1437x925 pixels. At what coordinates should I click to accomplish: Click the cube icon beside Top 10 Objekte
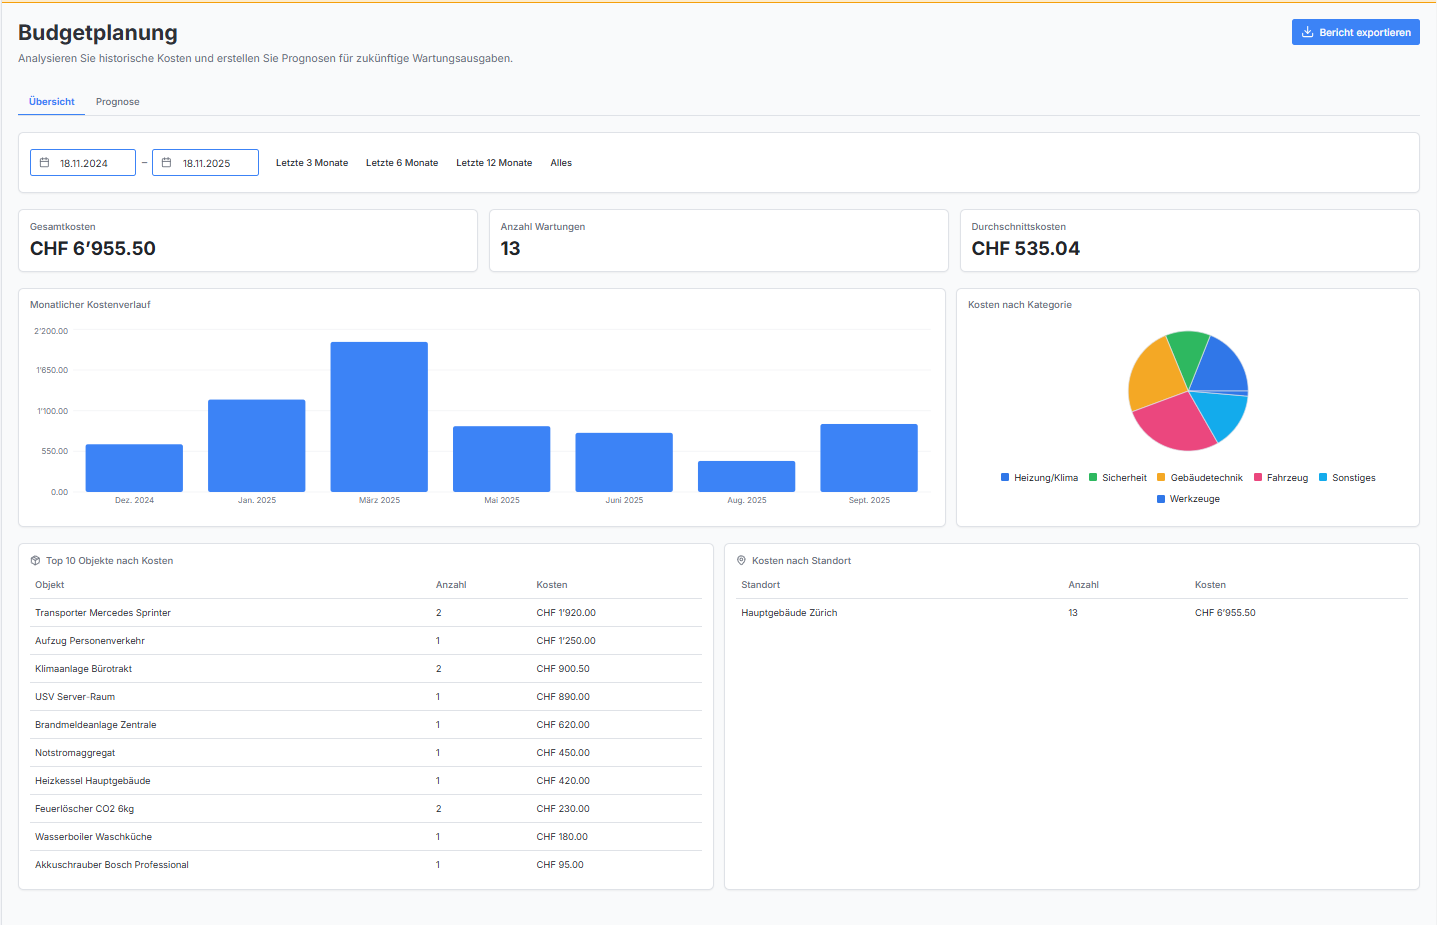(x=36, y=561)
